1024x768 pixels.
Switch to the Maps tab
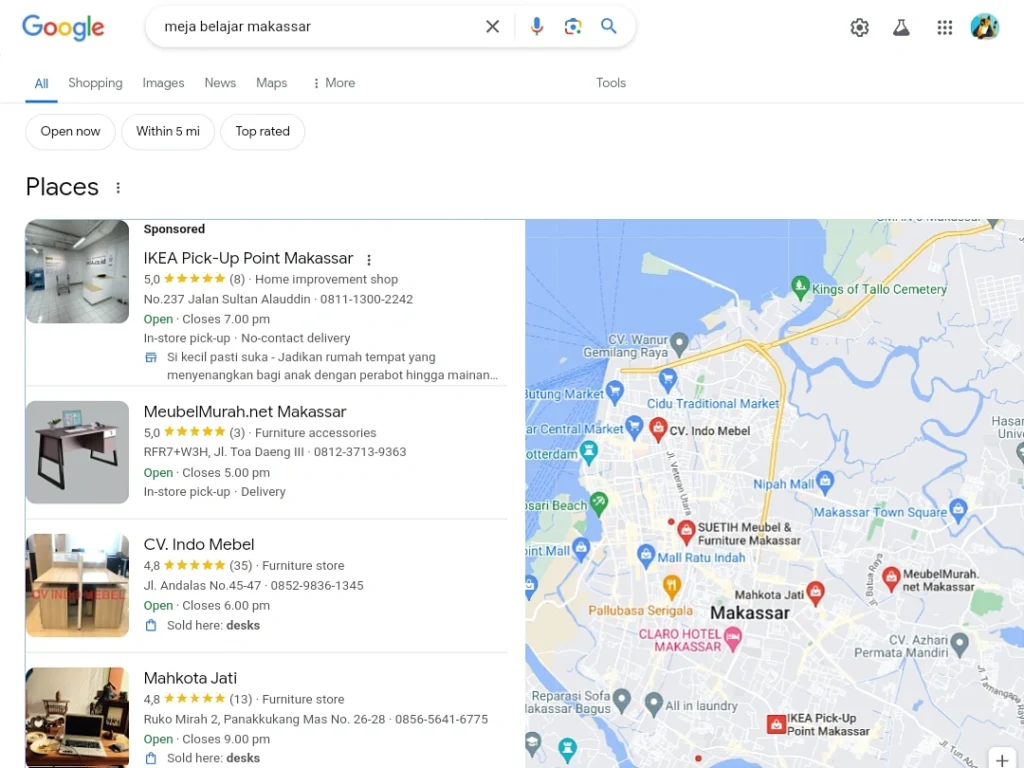[272, 83]
